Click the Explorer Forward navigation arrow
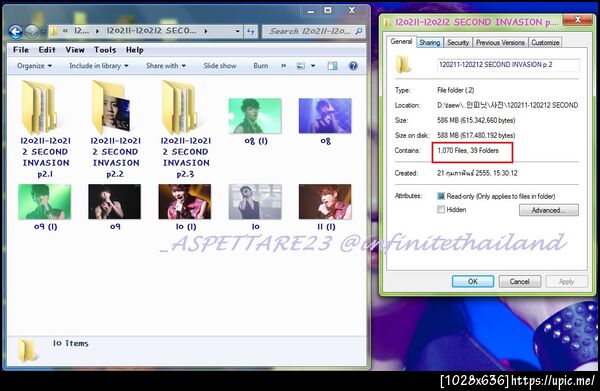Viewport: 600px width, 391px height. coord(32,31)
